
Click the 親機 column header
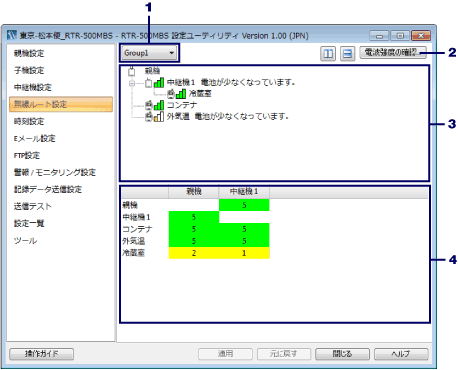tap(194, 192)
